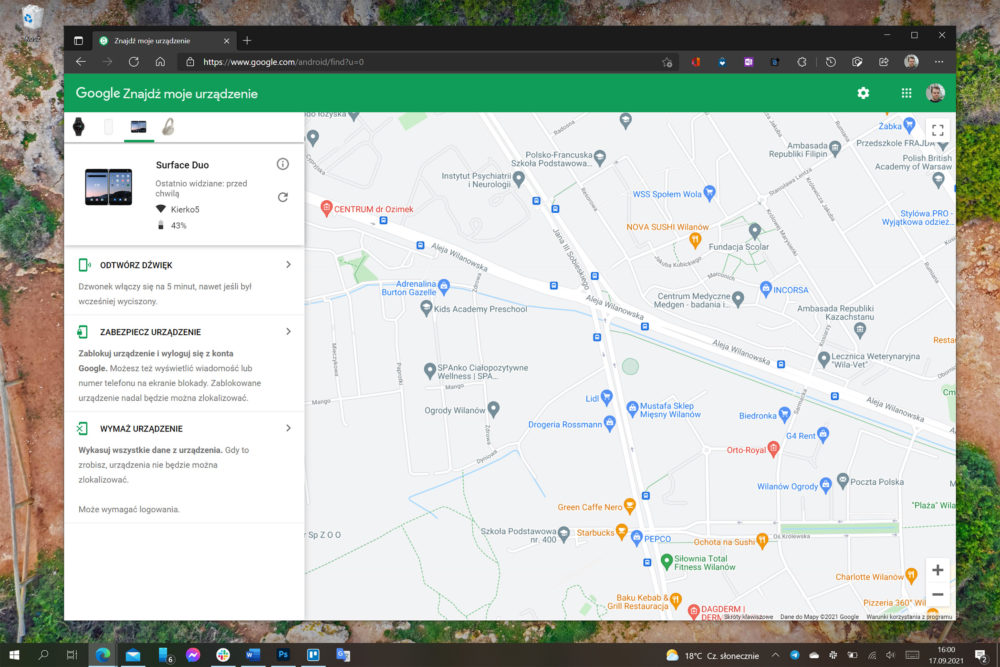This screenshot has height=667, width=1000.
Task: Click the play sound phone icon
Action: pos(84,265)
